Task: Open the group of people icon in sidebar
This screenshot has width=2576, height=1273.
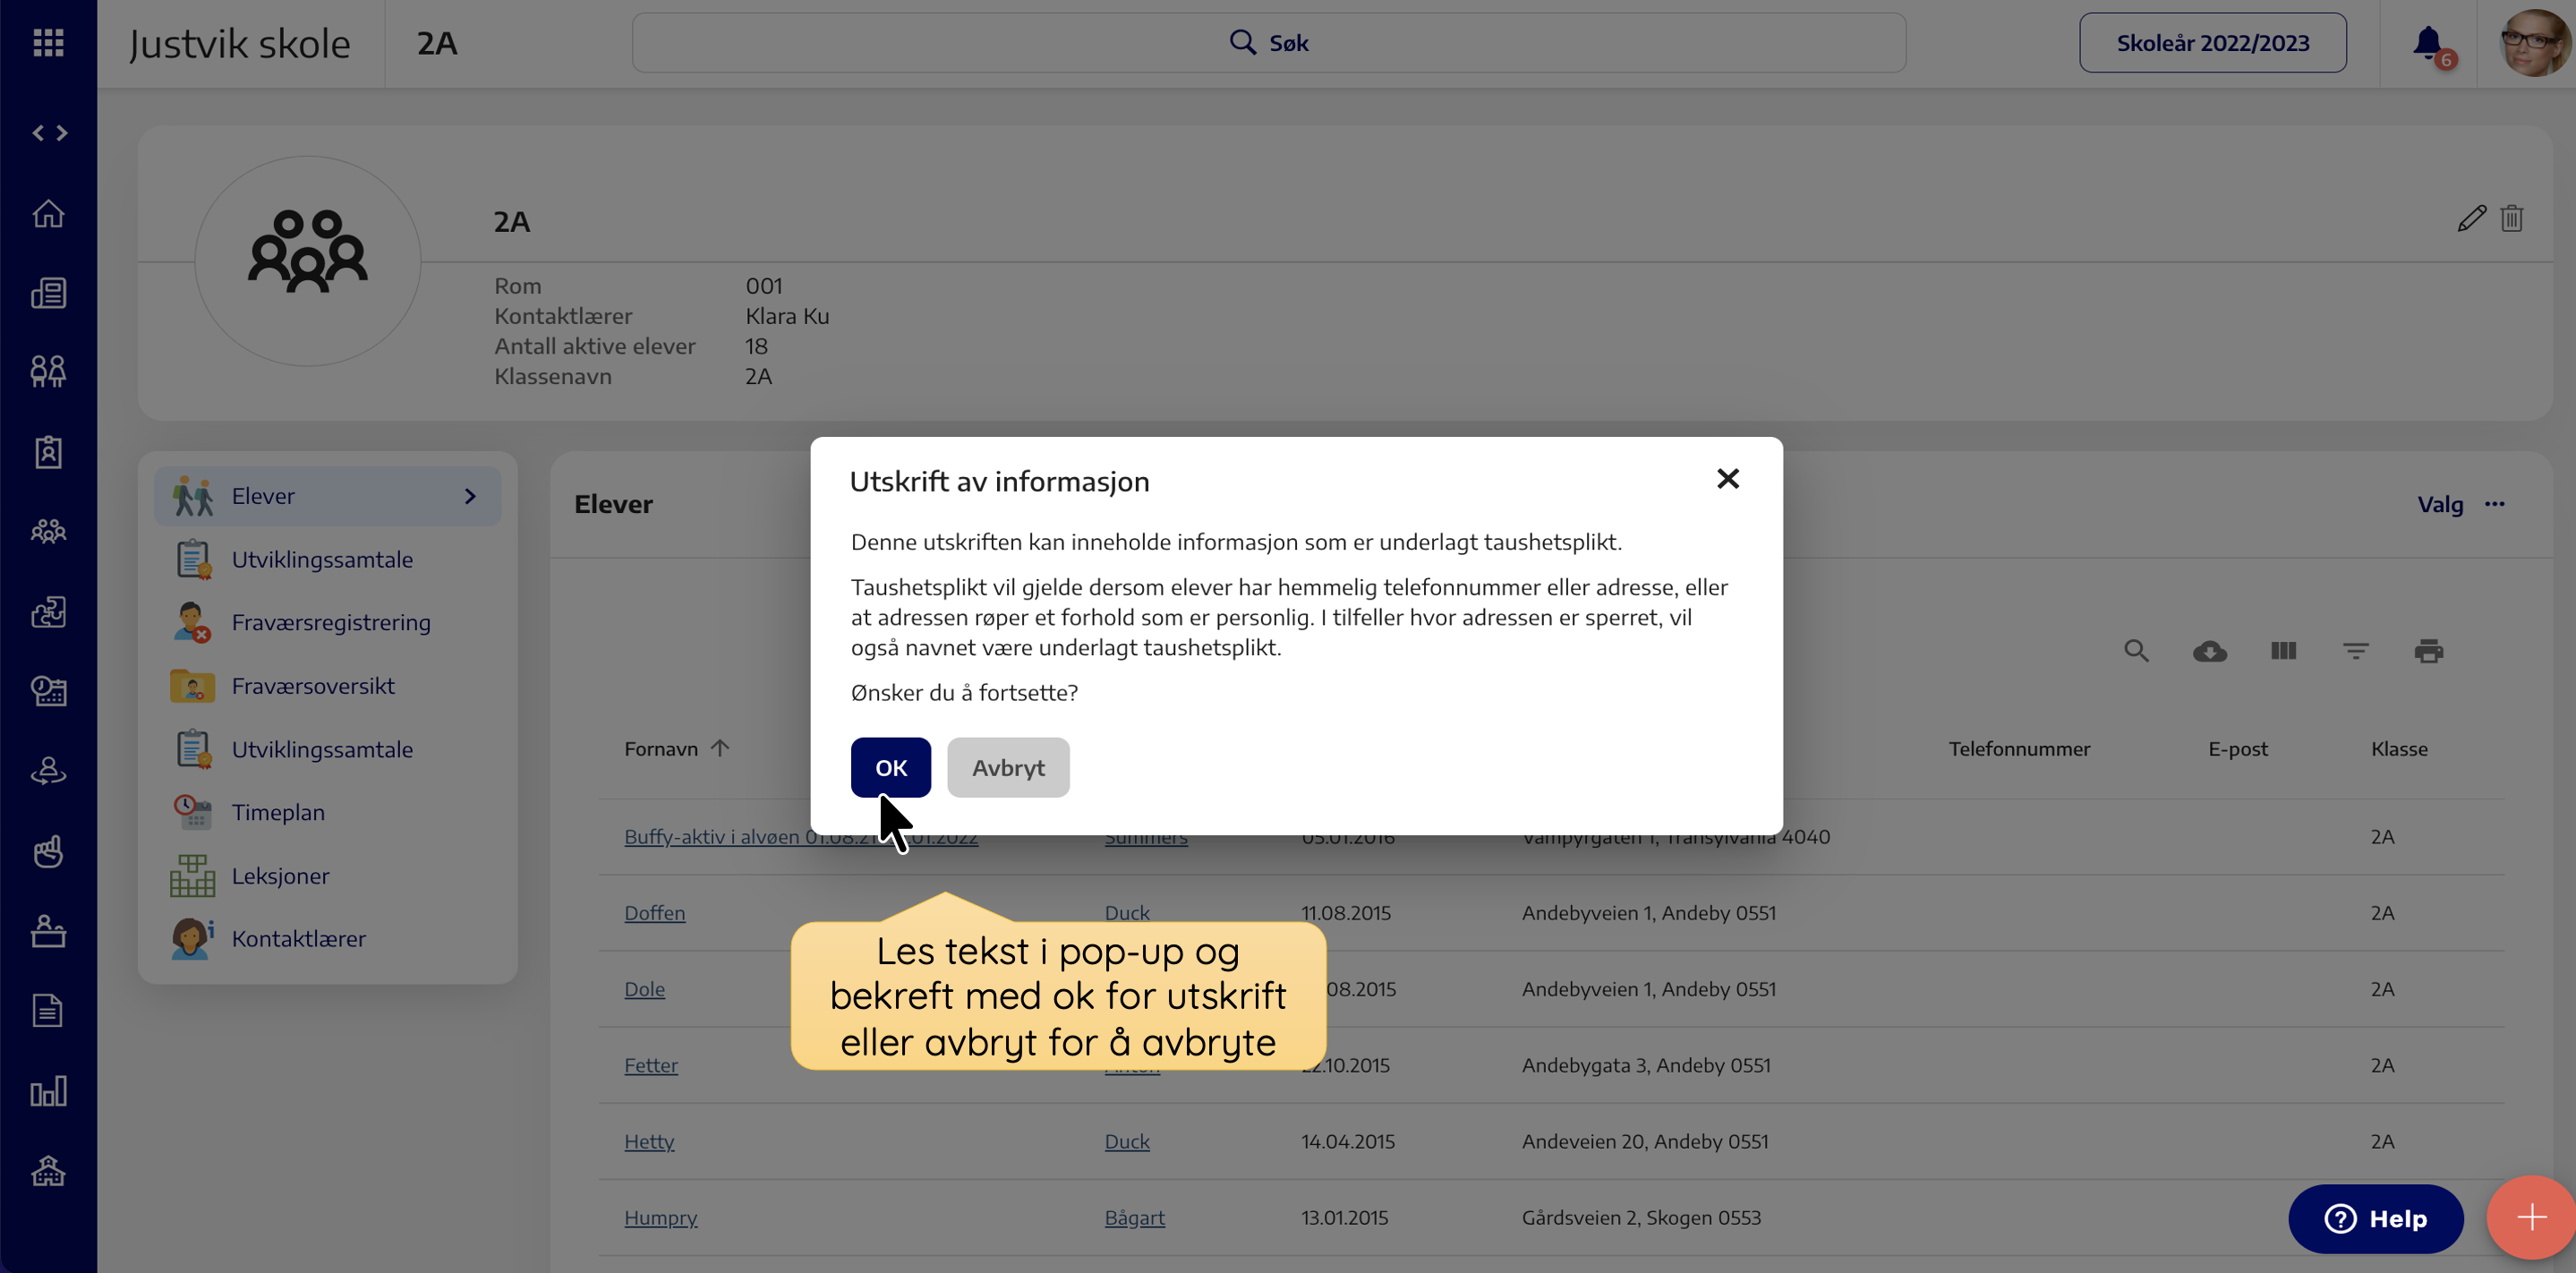Action: pos(48,531)
